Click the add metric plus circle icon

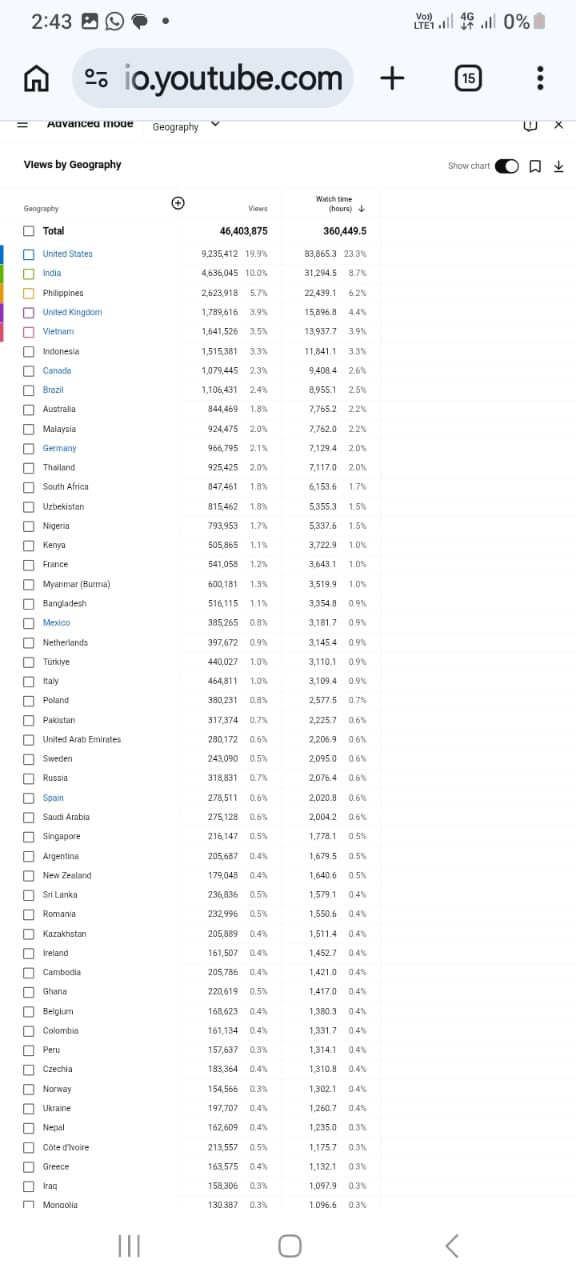click(178, 203)
